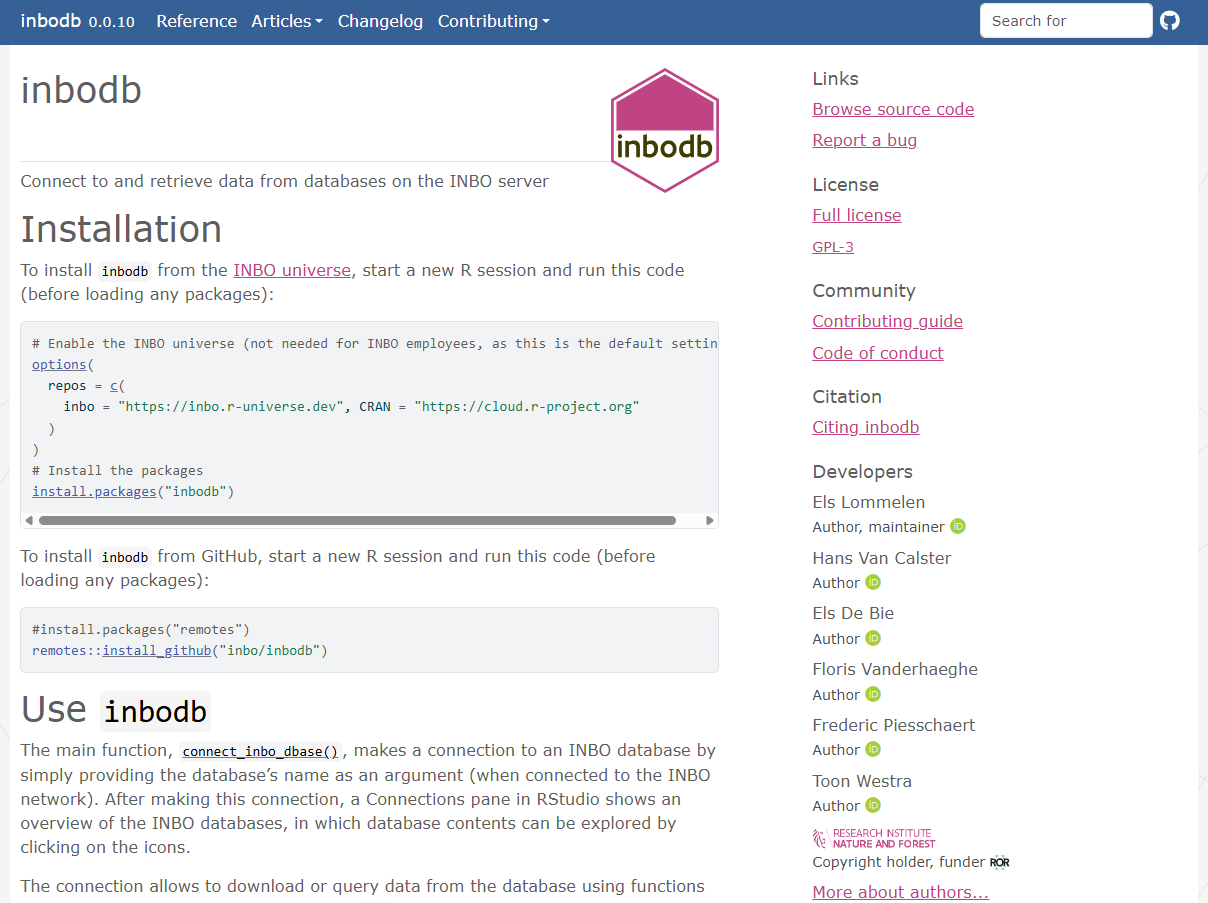This screenshot has height=903, width=1208.
Task: Click the Research Institute Nature and Forest logo
Action: (x=873, y=838)
